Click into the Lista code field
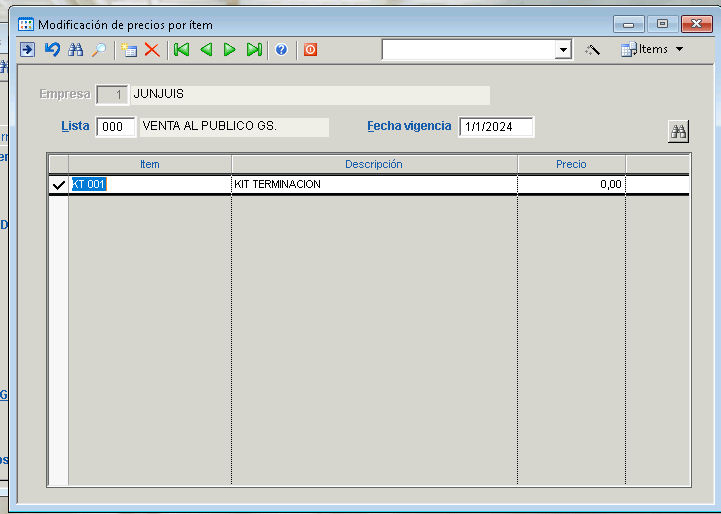Image resolution: width=721 pixels, height=514 pixels. (x=116, y=127)
